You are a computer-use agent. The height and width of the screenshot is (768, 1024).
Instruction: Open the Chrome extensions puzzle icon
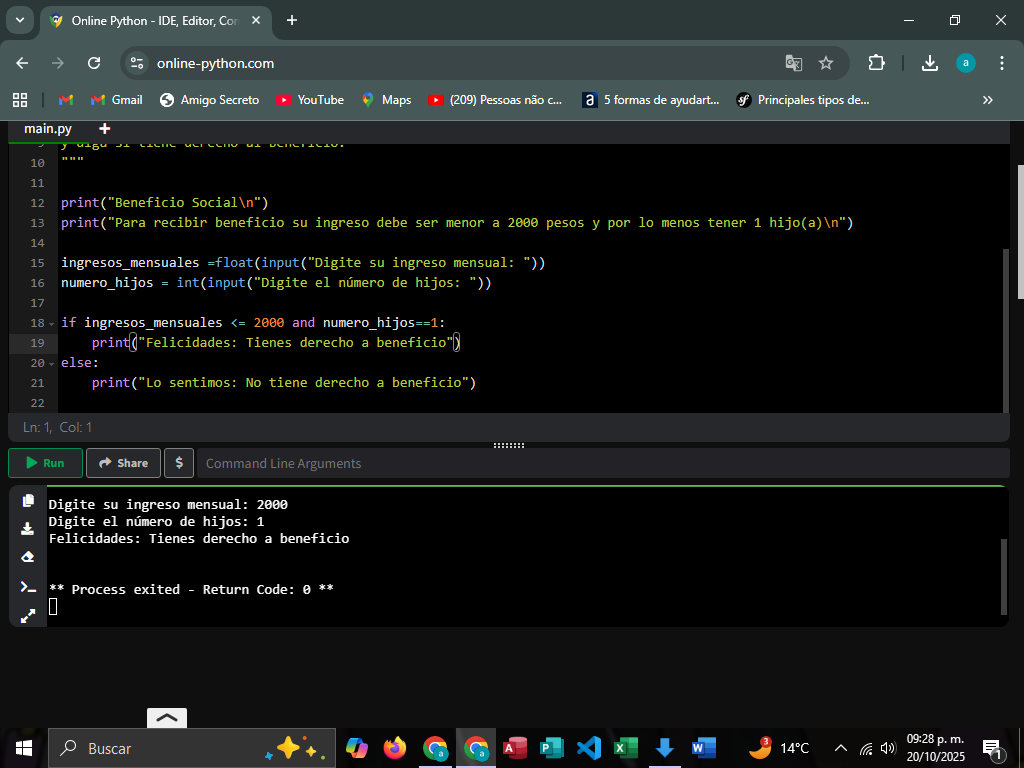(x=876, y=63)
